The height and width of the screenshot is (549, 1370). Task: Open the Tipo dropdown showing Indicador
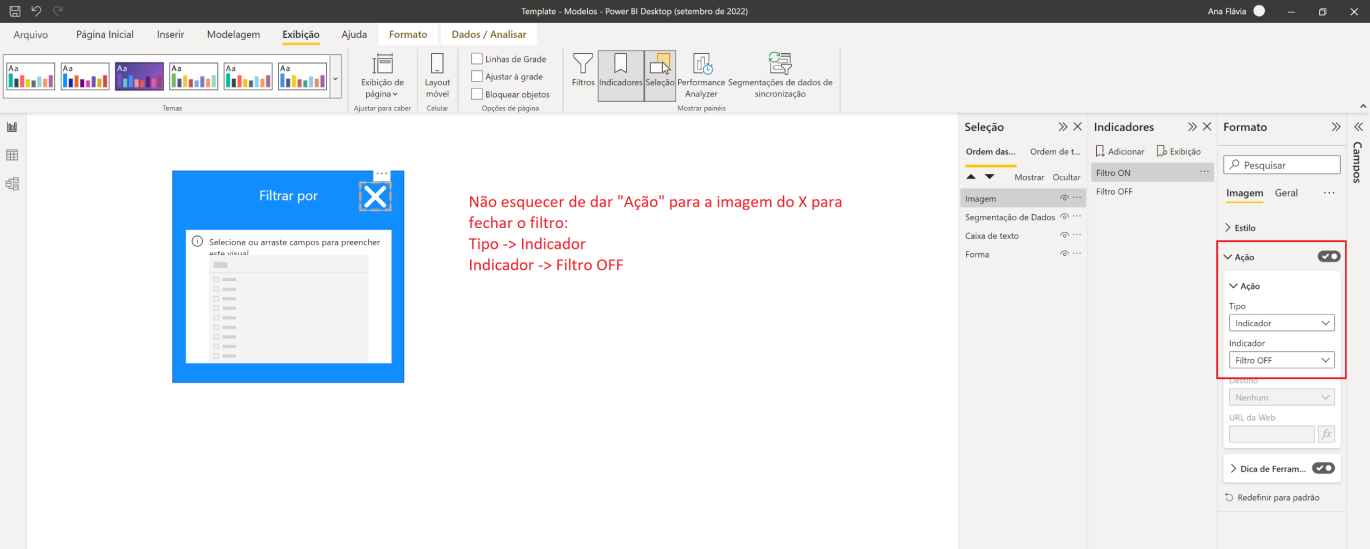pos(1282,323)
